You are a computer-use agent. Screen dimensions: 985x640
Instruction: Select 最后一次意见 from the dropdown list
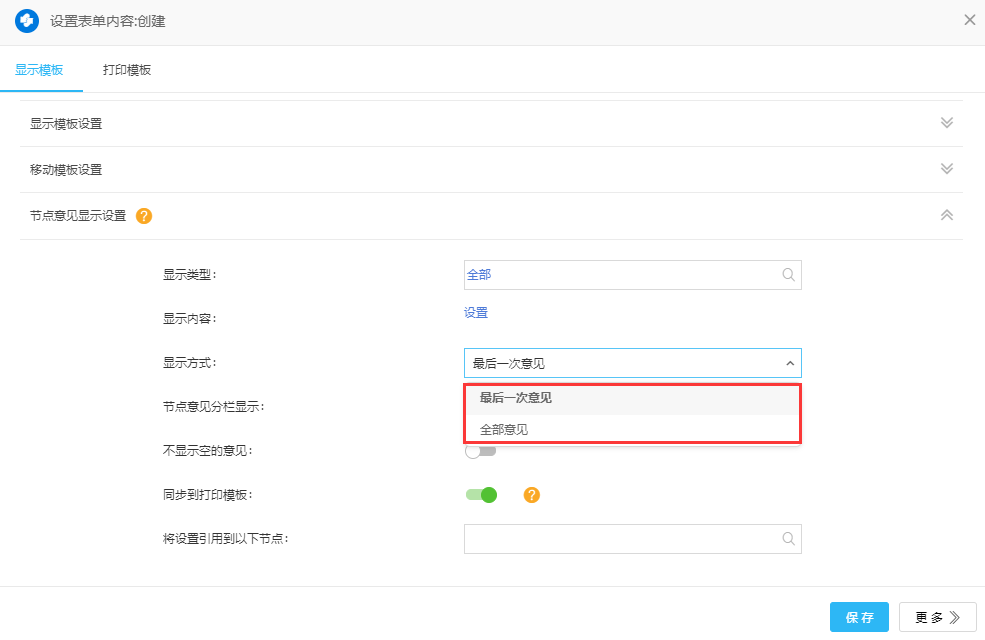[516, 398]
